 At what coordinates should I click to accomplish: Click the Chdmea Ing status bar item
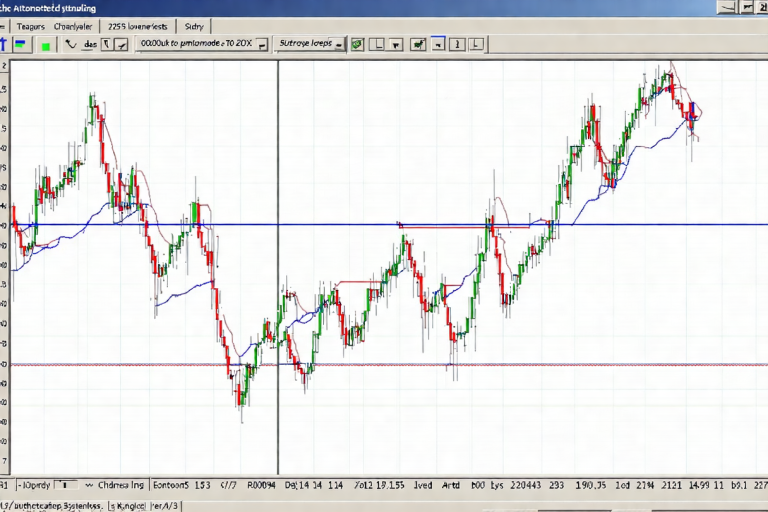(118, 485)
